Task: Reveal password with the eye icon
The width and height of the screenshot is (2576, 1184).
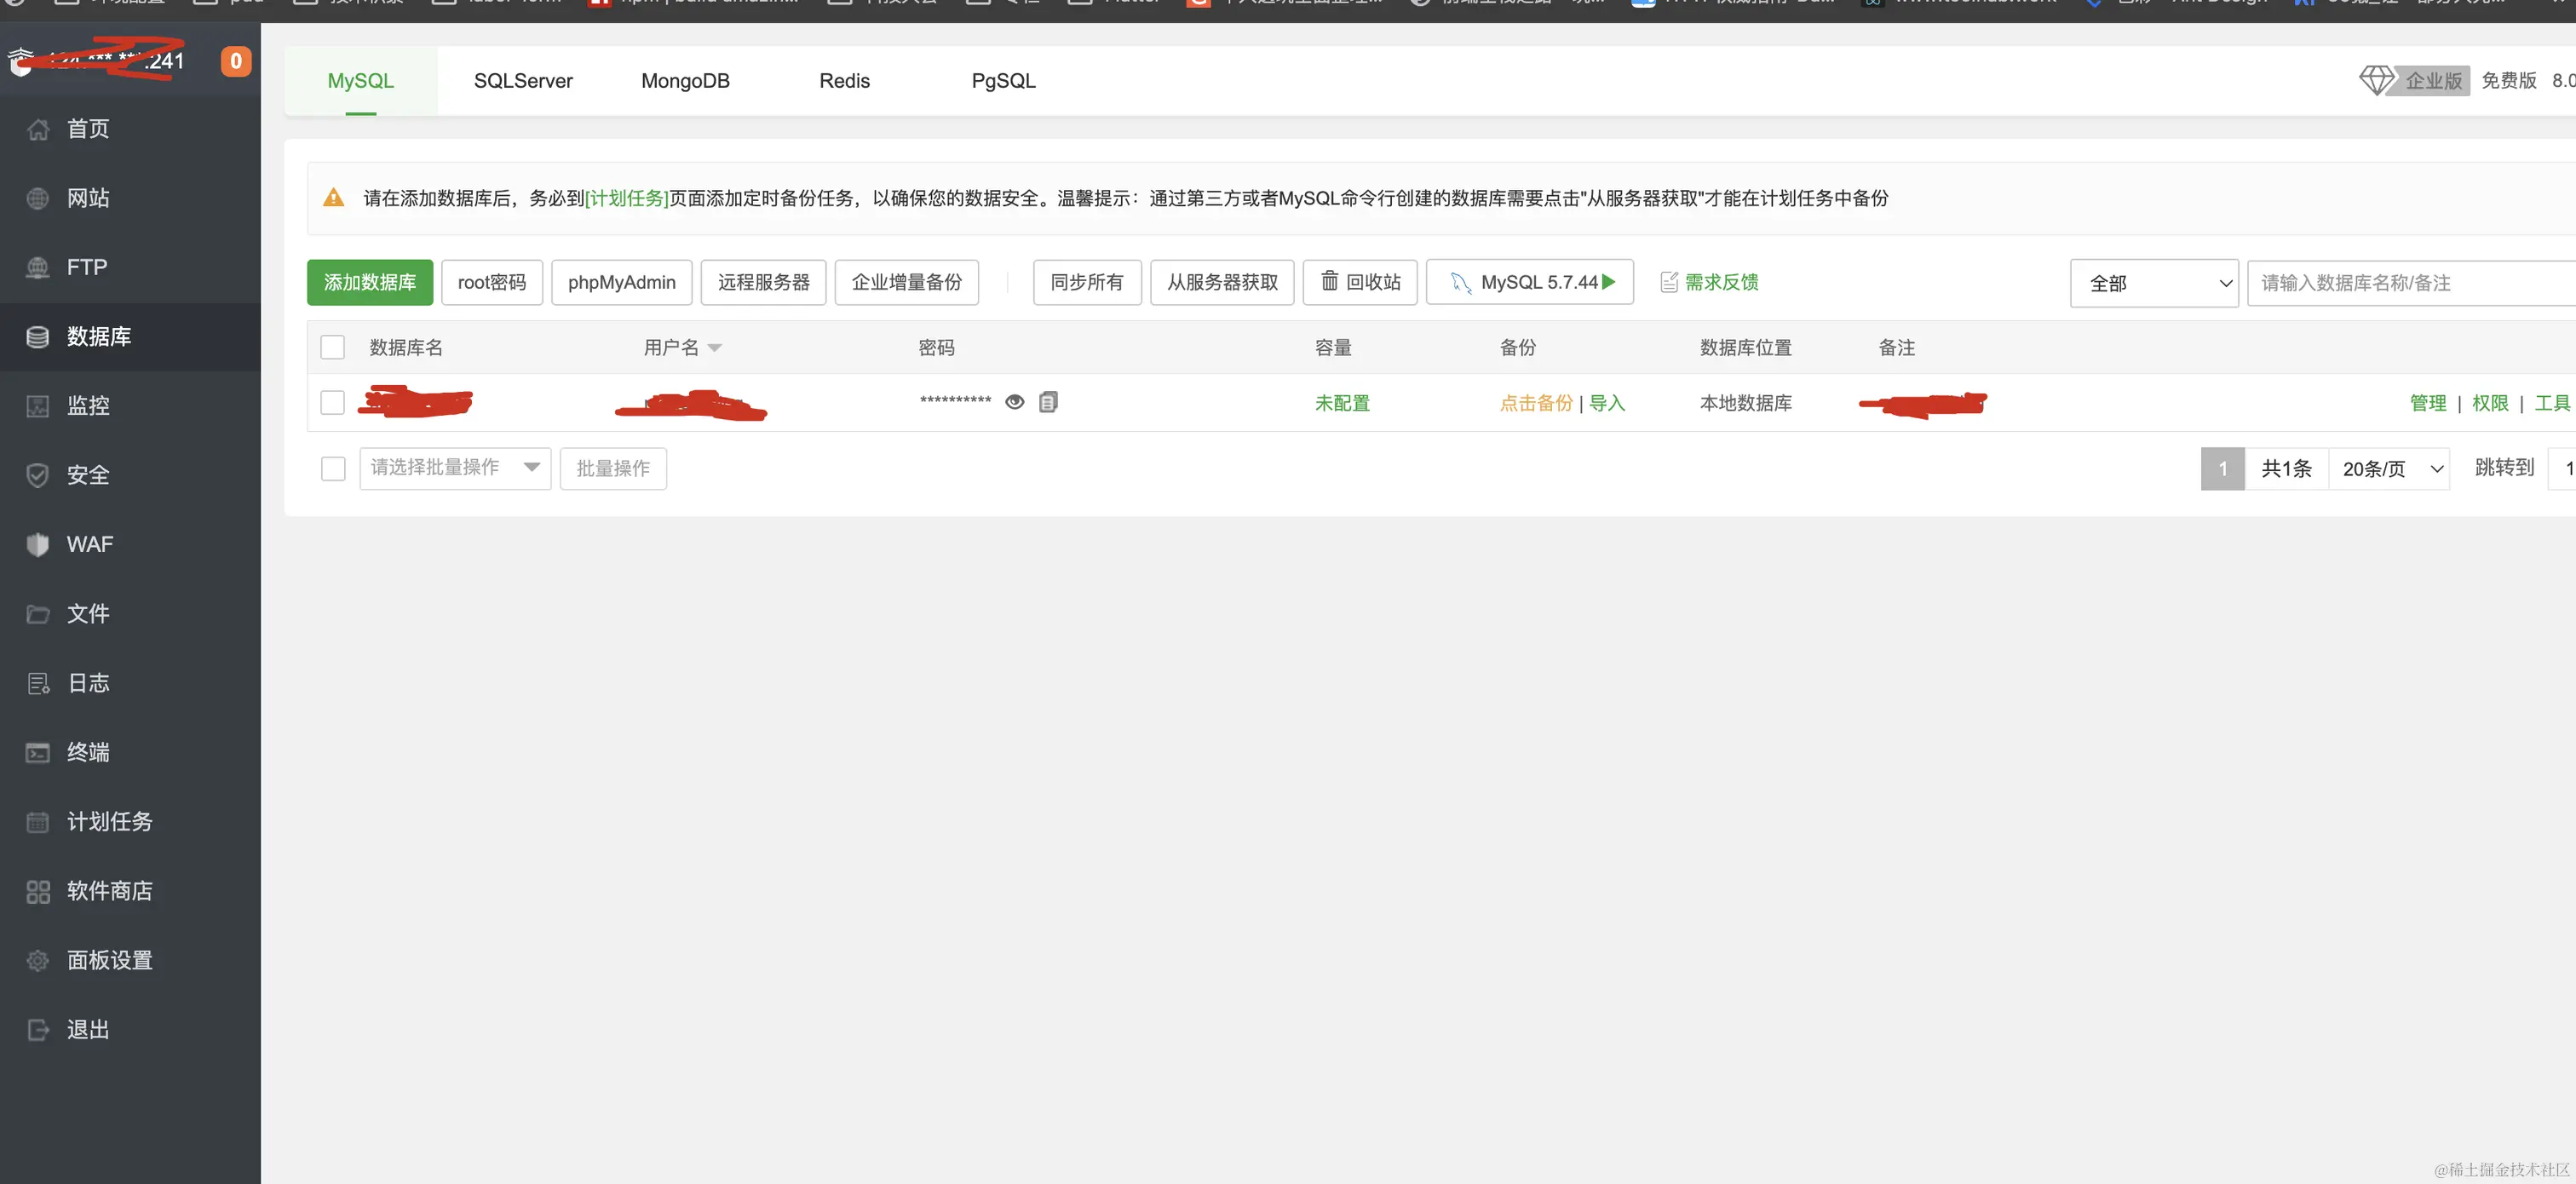Action: coord(1014,402)
